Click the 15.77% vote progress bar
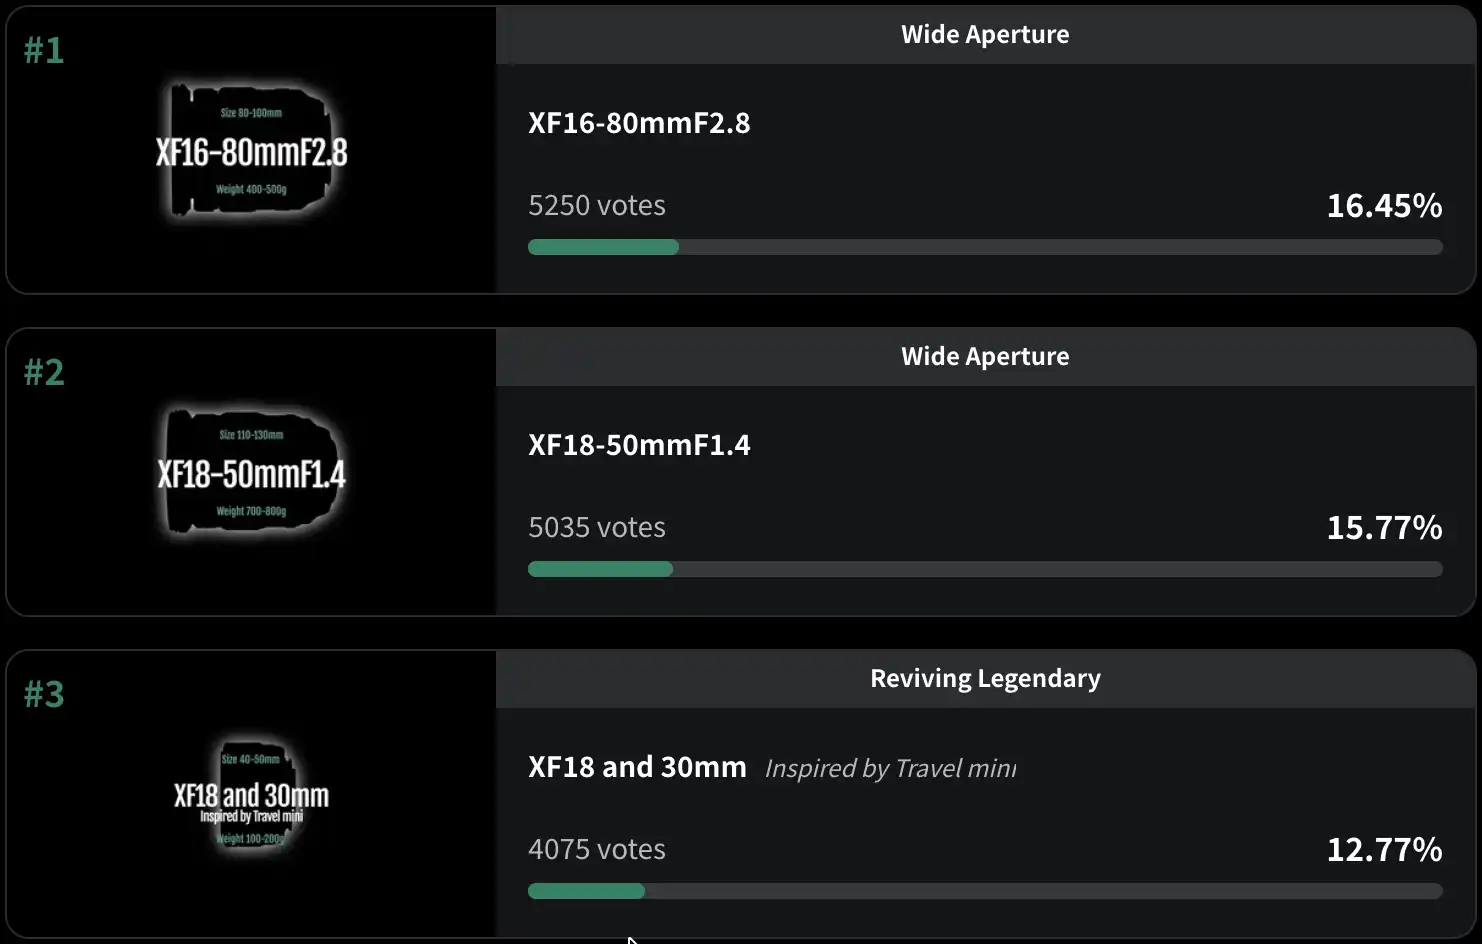Screen dimensions: 1482x944 click(x=985, y=569)
